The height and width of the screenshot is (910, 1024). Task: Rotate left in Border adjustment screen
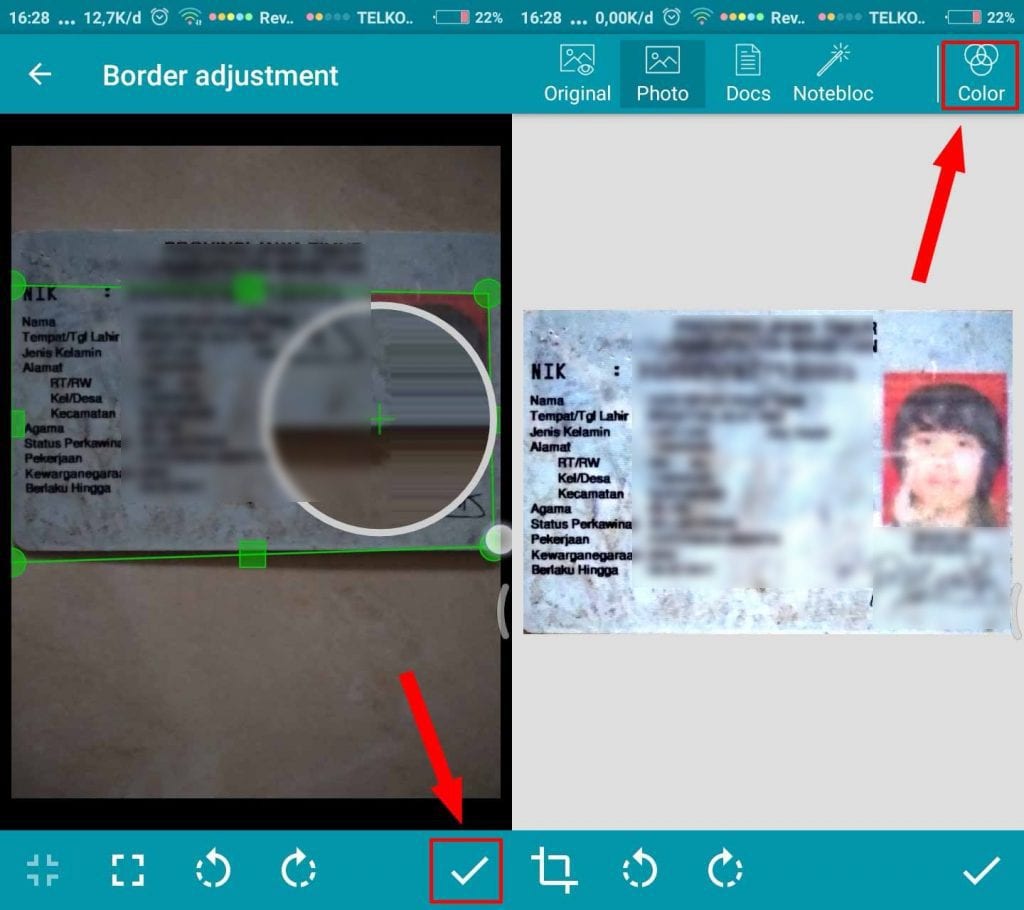click(213, 870)
